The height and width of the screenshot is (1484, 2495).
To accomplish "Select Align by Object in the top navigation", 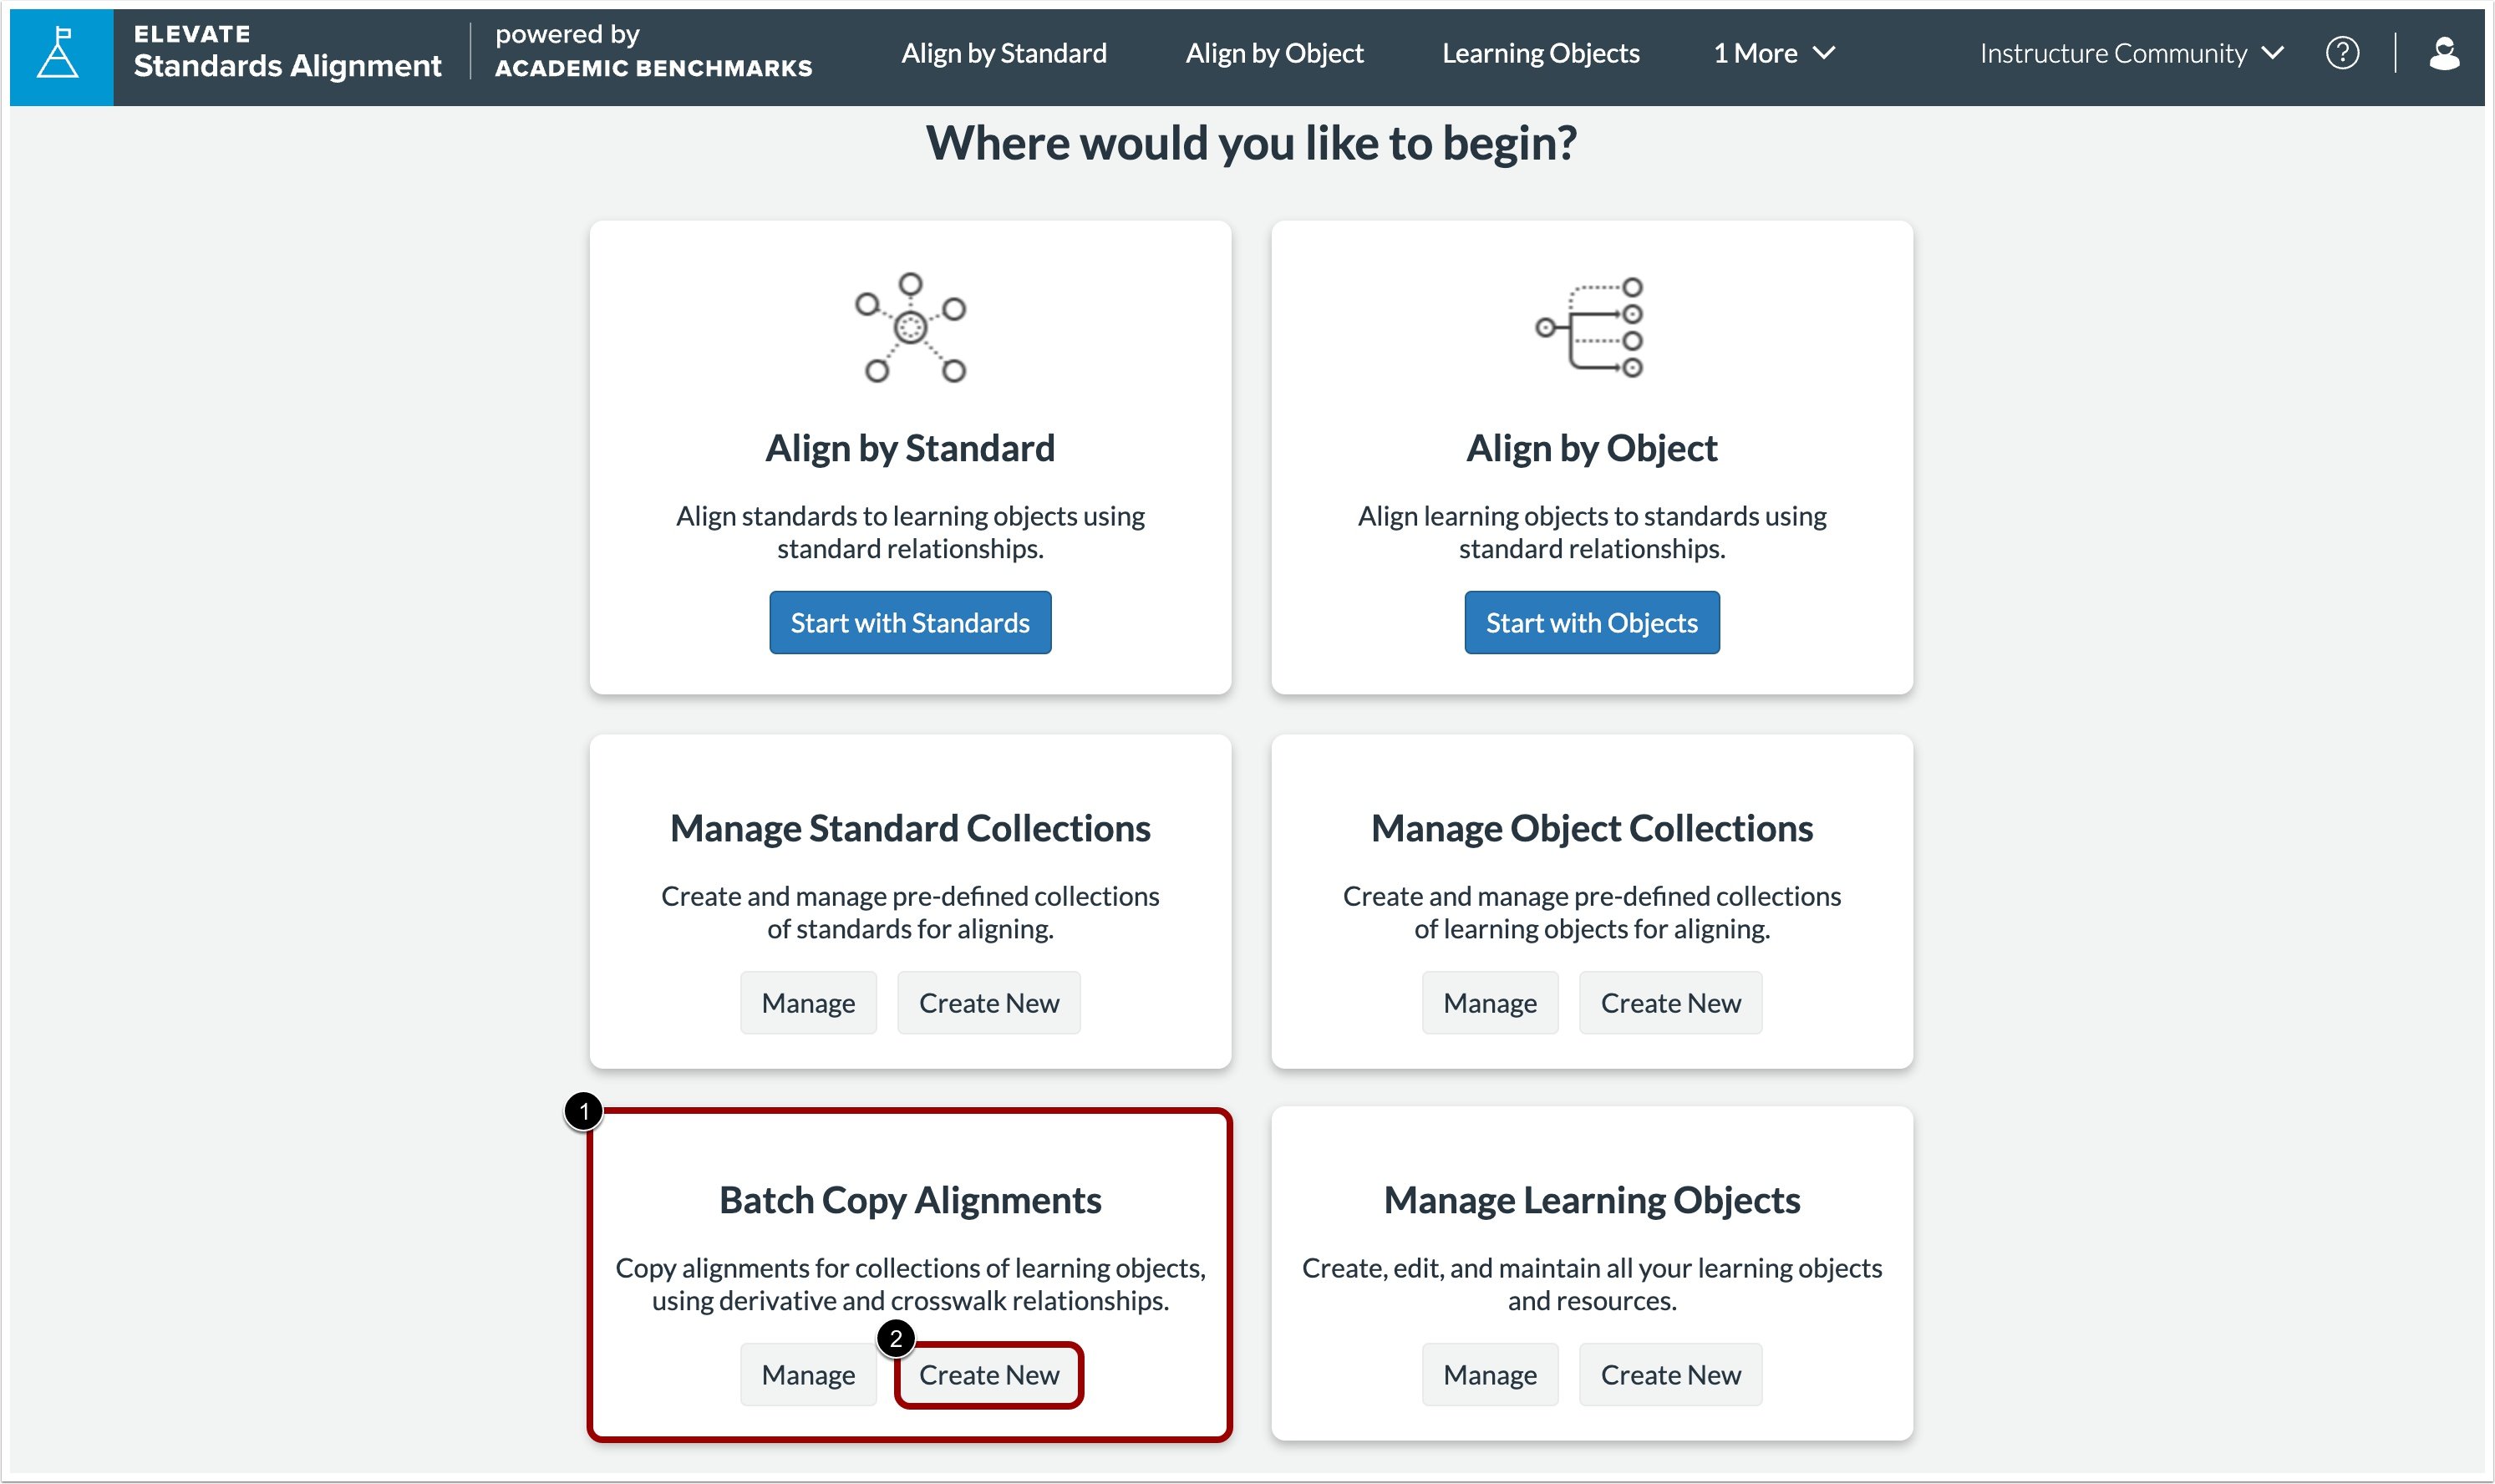I will [x=1274, y=53].
